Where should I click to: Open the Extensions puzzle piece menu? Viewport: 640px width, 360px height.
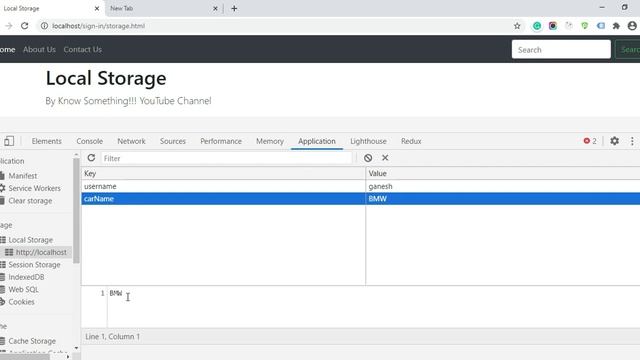[x=616, y=26]
